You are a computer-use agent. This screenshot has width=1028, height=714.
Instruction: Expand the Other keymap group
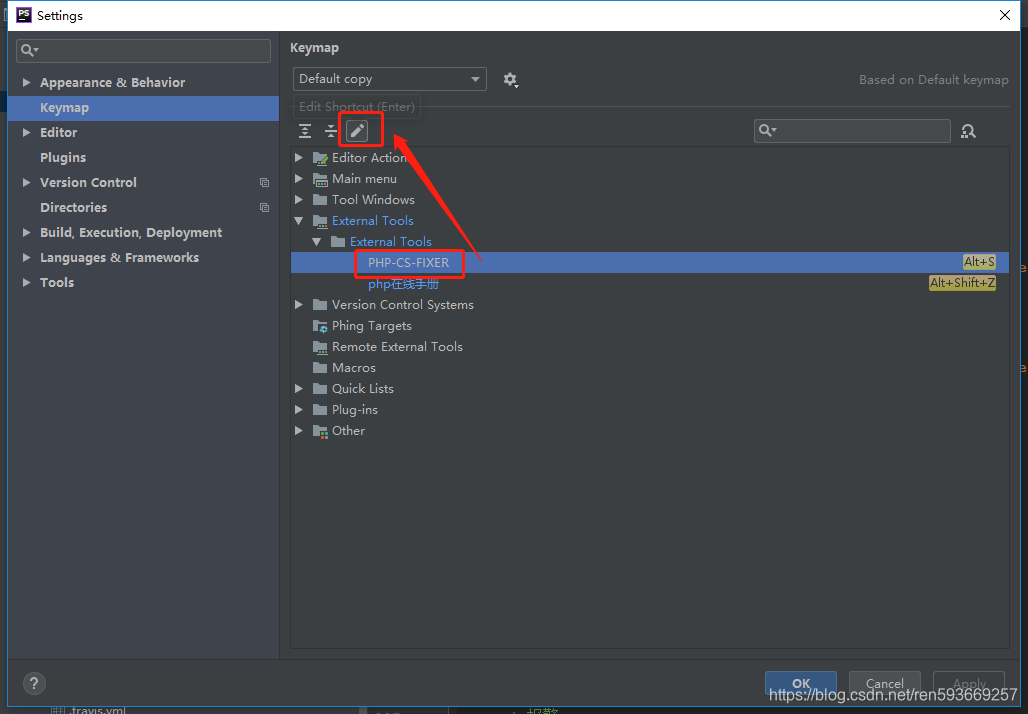point(299,430)
